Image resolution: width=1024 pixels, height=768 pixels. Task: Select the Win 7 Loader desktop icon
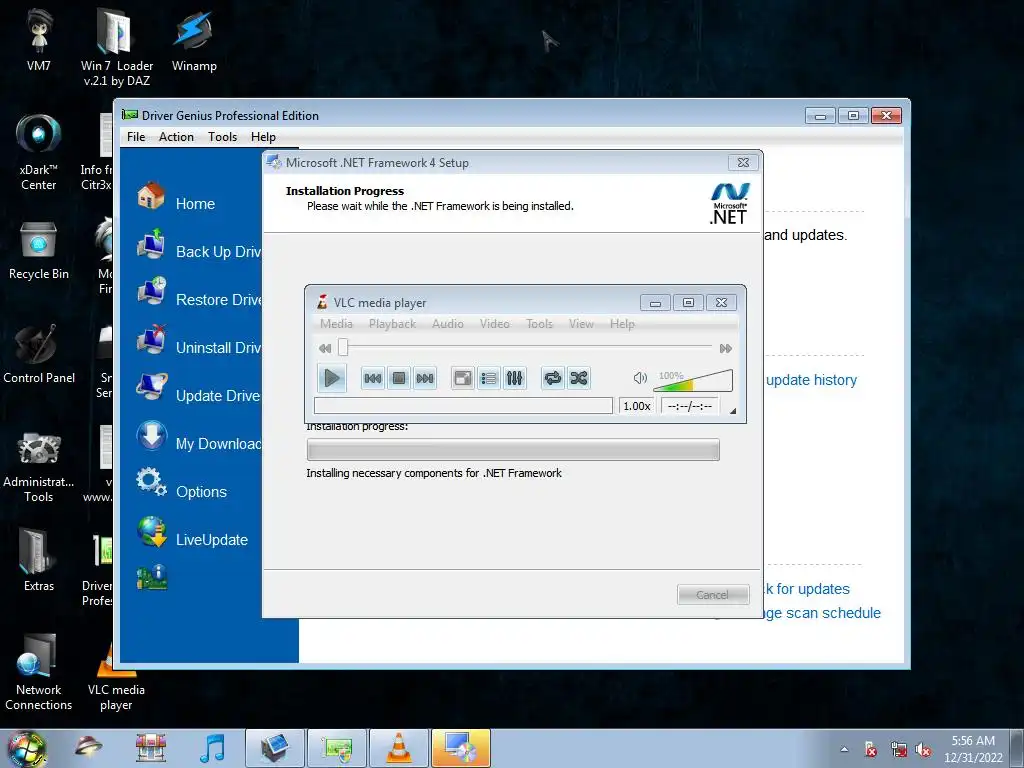[x=117, y=47]
